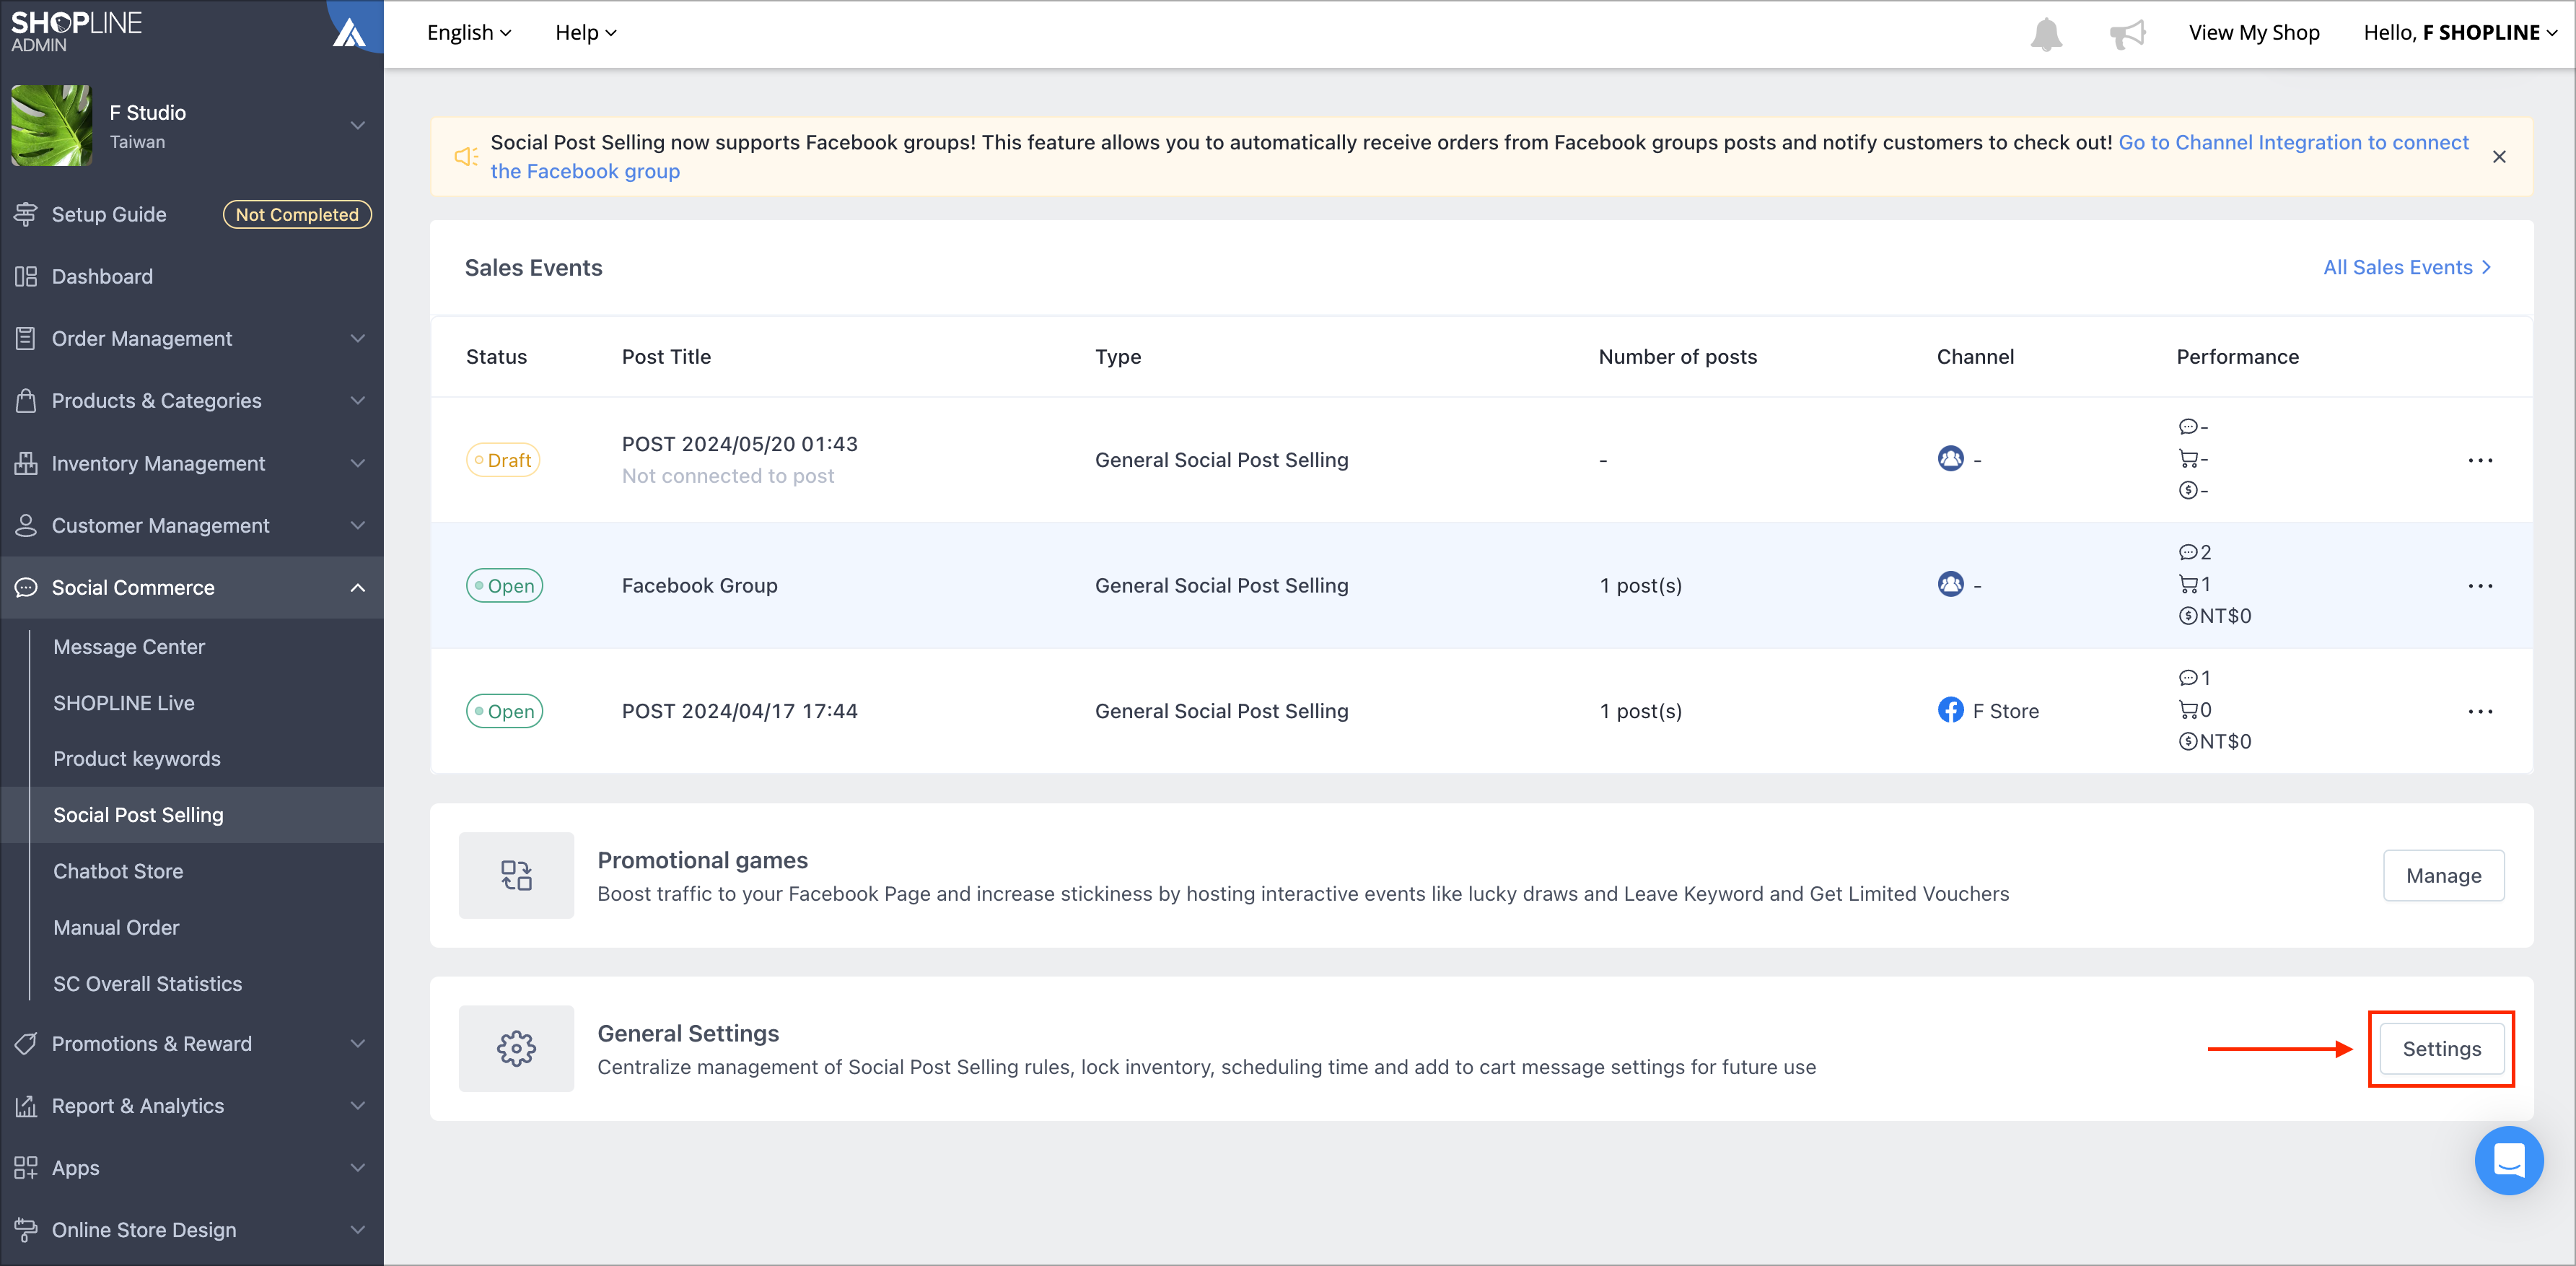The height and width of the screenshot is (1266, 2576).
Task: Click the Customer Management person icon
Action: (x=26, y=525)
